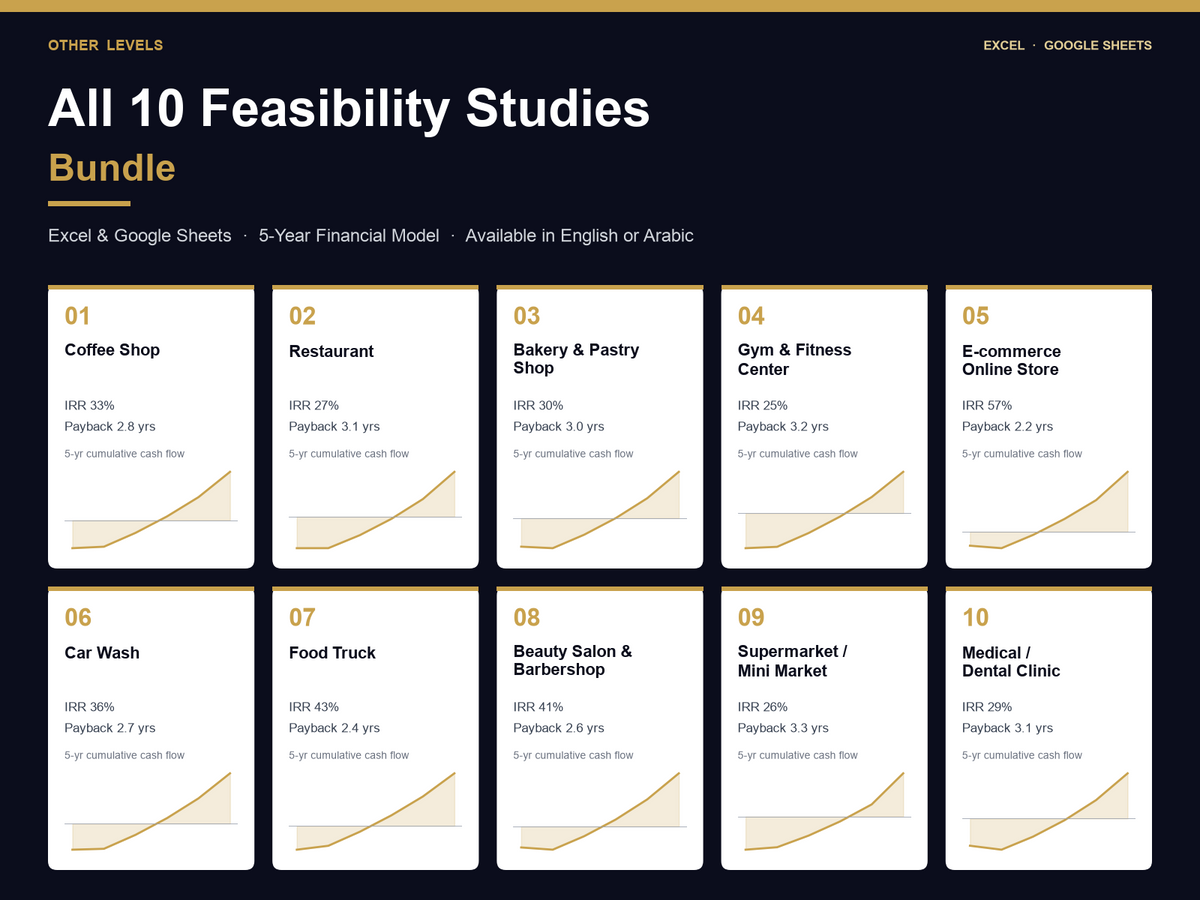The image size is (1200, 900).
Task: Click the Excel & Google Sheets subtitle text
Action: click(x=140, y=236)
